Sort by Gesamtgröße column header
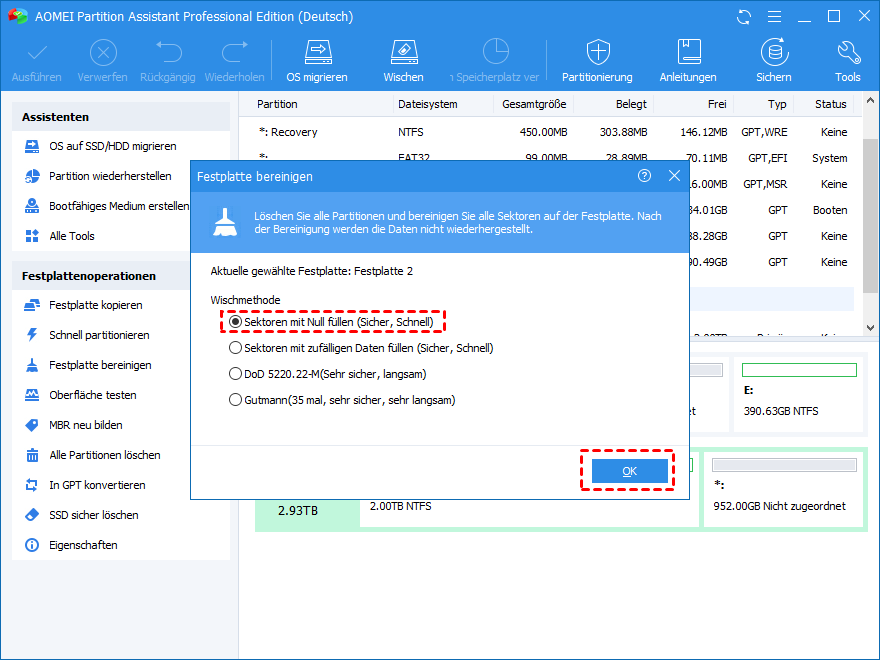 pos(534,104)
